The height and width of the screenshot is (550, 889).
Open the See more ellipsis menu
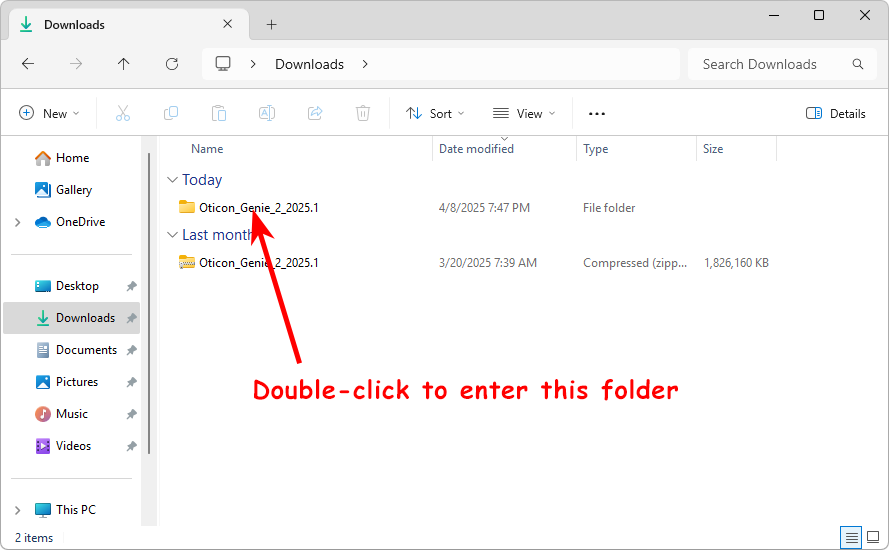click(x=597, y=114)
